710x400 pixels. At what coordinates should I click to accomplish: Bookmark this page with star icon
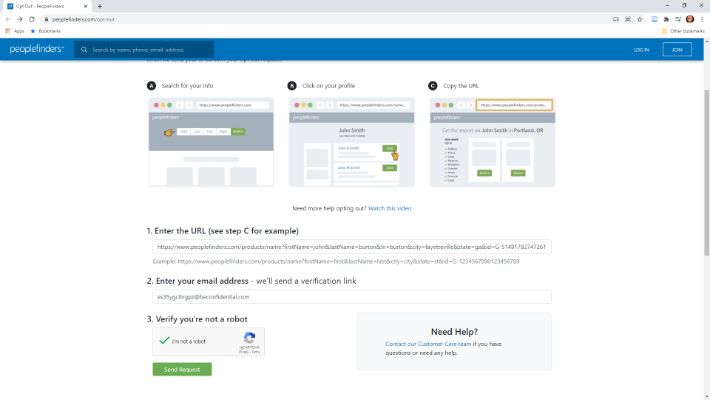click(639, 19)
